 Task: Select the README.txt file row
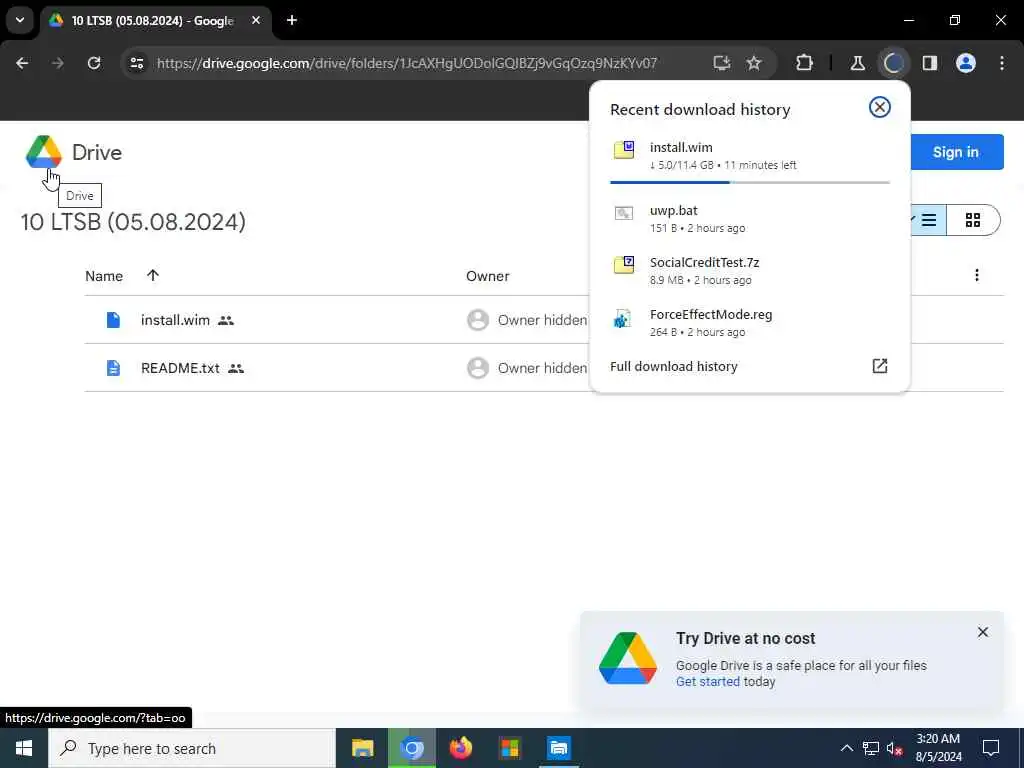[544, 368]
